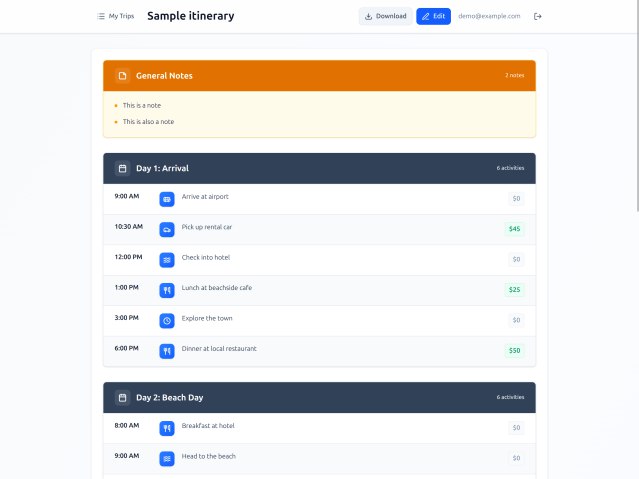The image size is (639, 479).
Task: Click the car icon for Pick up rental car
Action: coord(167,229)
